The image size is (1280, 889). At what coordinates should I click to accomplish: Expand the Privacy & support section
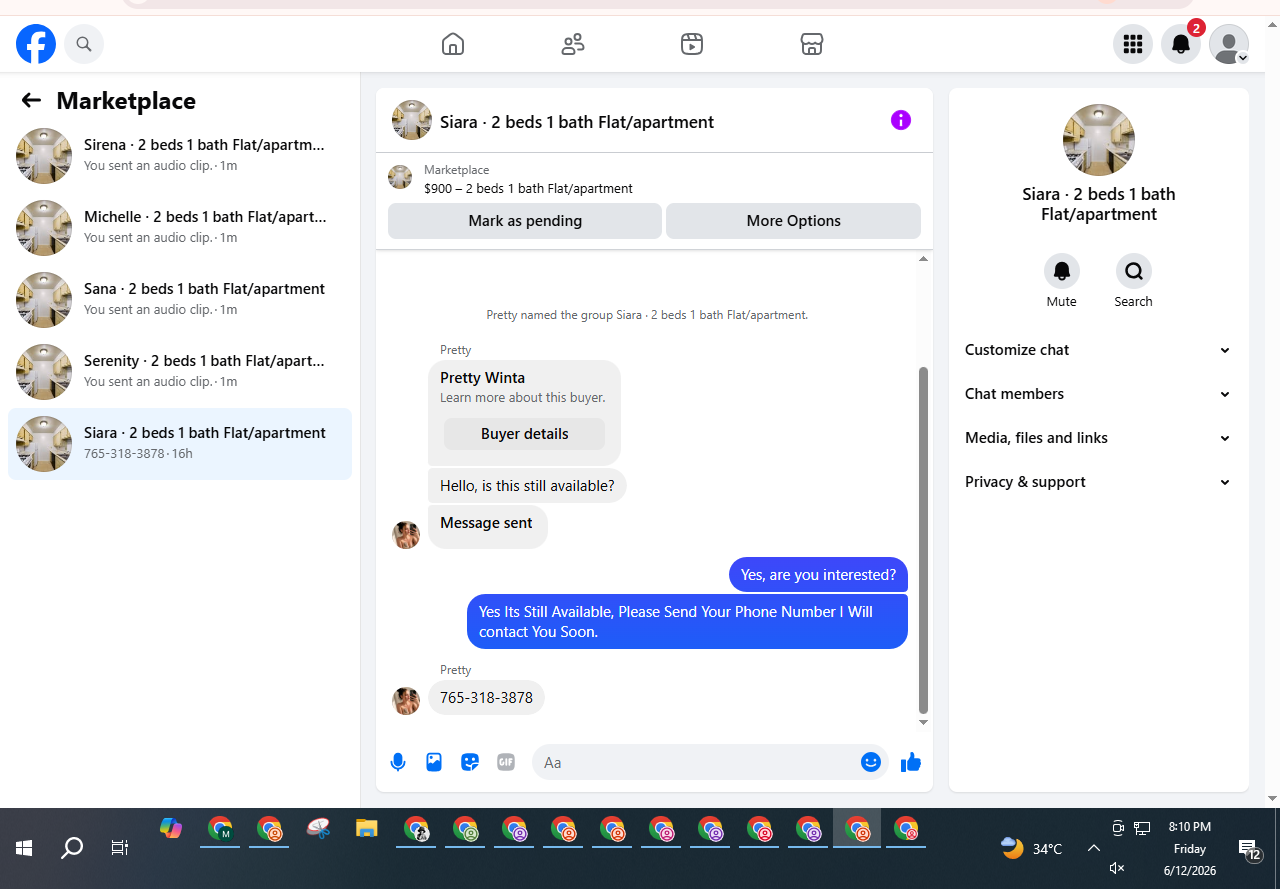(1098, 482)
